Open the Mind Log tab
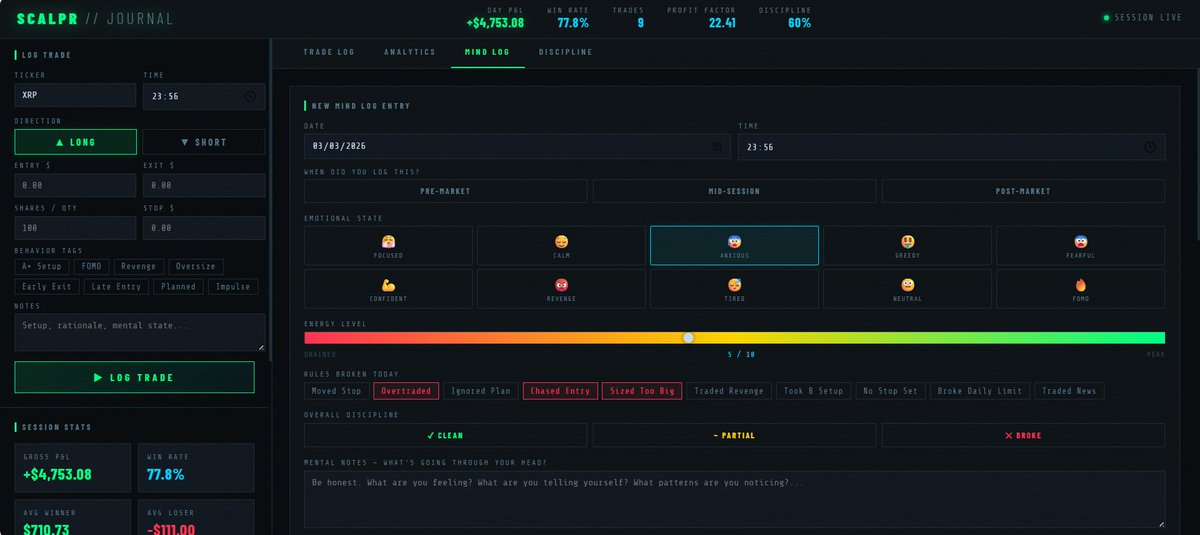1200x535 pixels. click(x=488, y=52)
